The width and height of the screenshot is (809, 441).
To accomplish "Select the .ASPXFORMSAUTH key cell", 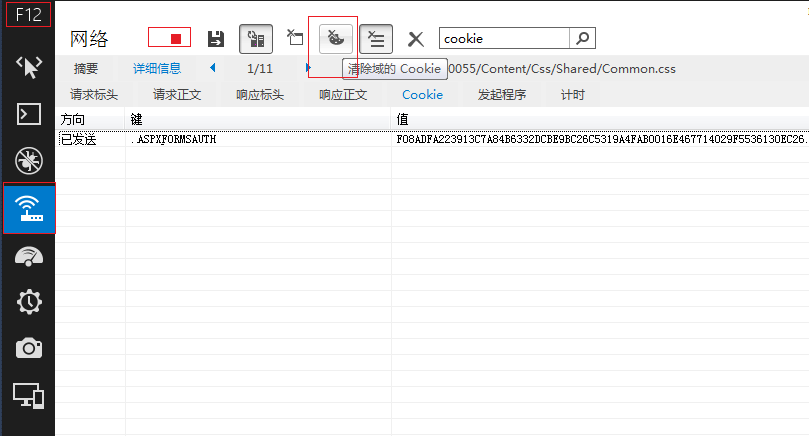I will click(258, 139).
